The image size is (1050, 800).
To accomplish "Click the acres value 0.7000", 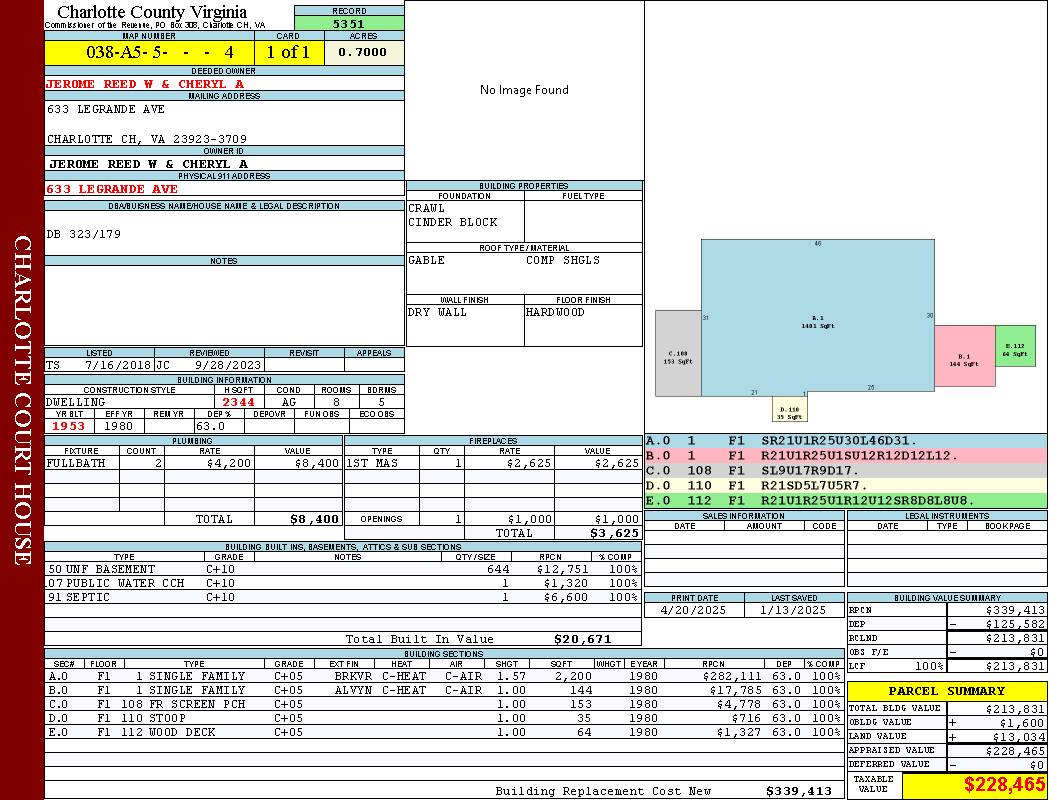I will (x=363, y=52).
